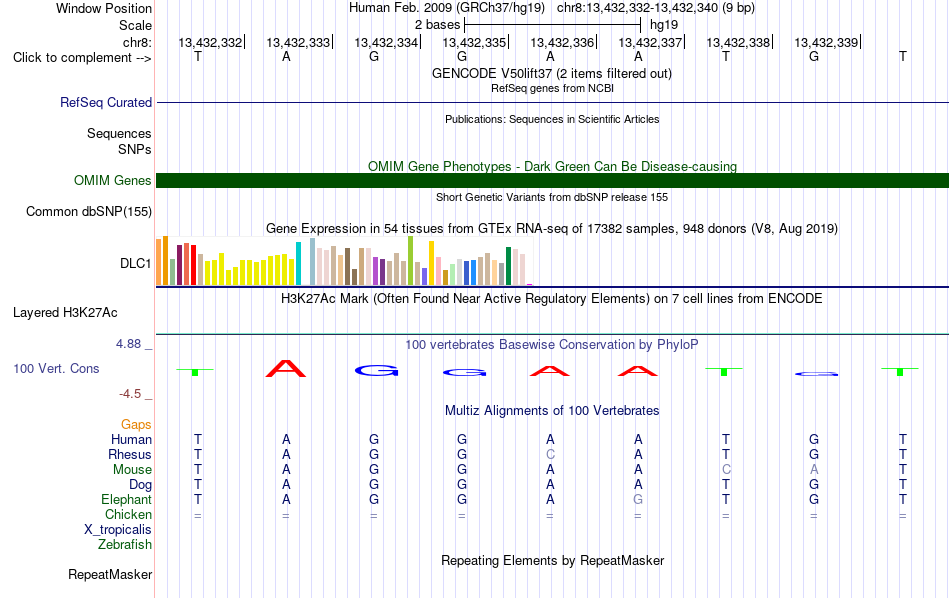Image resolution: width=950 pixels, height=598 pixels.
Task: Select the Elephant alignment row label
Action: pyautogui.click(x=126, y=499)
